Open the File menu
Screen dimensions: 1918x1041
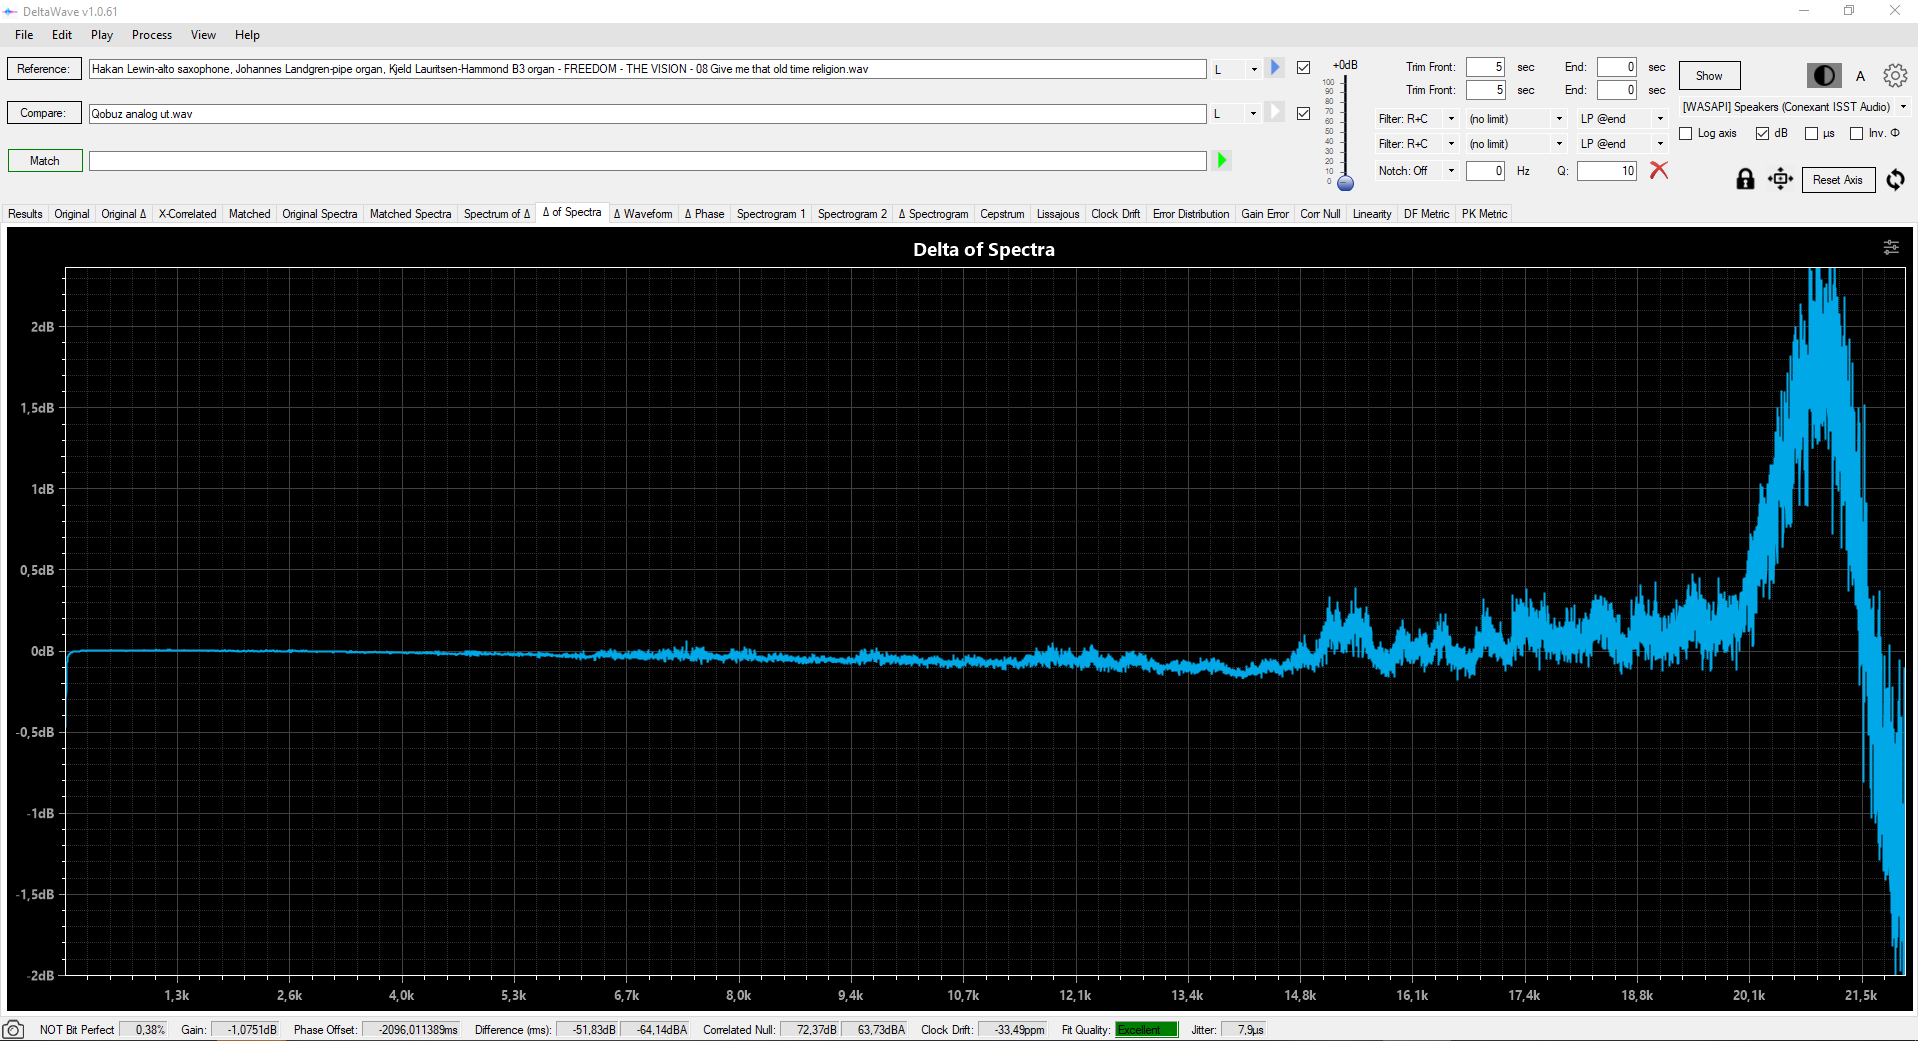pos(24,34)
